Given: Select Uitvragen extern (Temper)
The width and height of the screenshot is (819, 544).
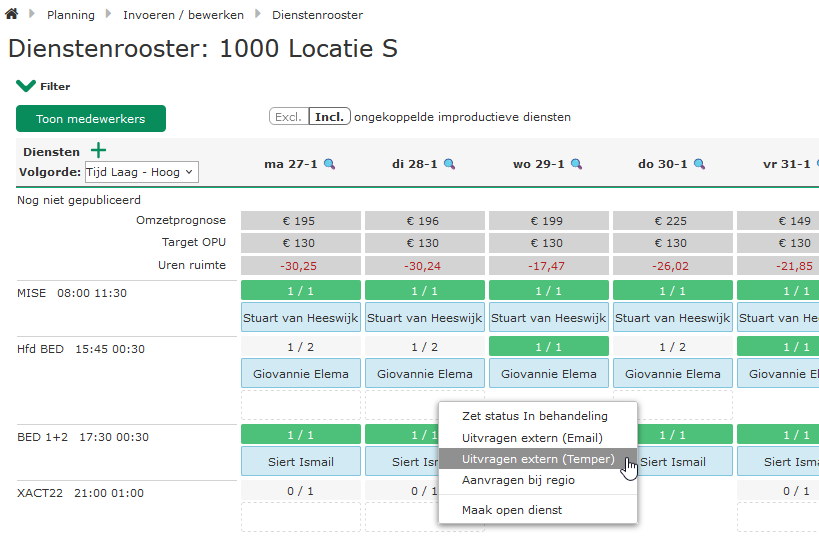Looking at the screenshot, I should [x=537, y=460].
